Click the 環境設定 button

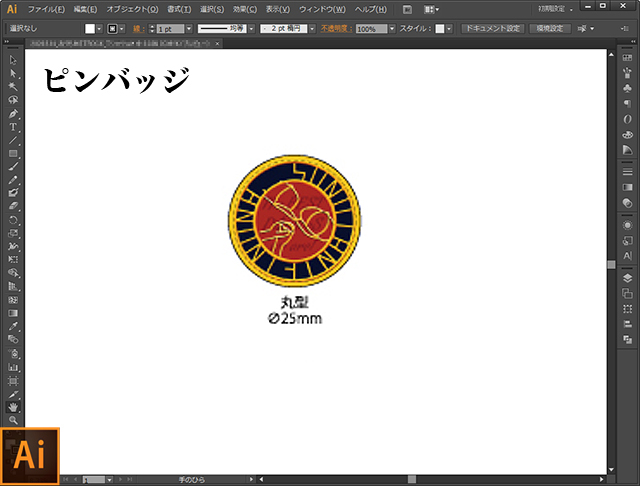click(x=549, y=29)
